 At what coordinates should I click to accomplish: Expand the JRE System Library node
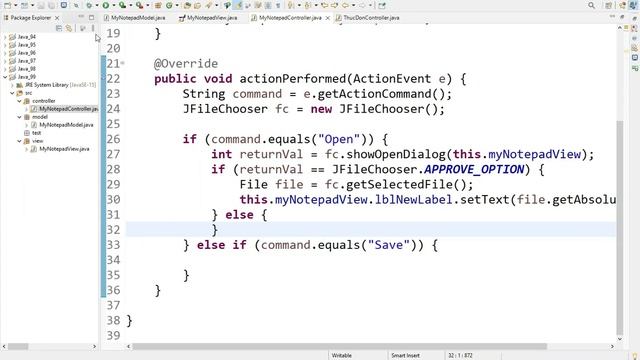[x=12, y=85]
